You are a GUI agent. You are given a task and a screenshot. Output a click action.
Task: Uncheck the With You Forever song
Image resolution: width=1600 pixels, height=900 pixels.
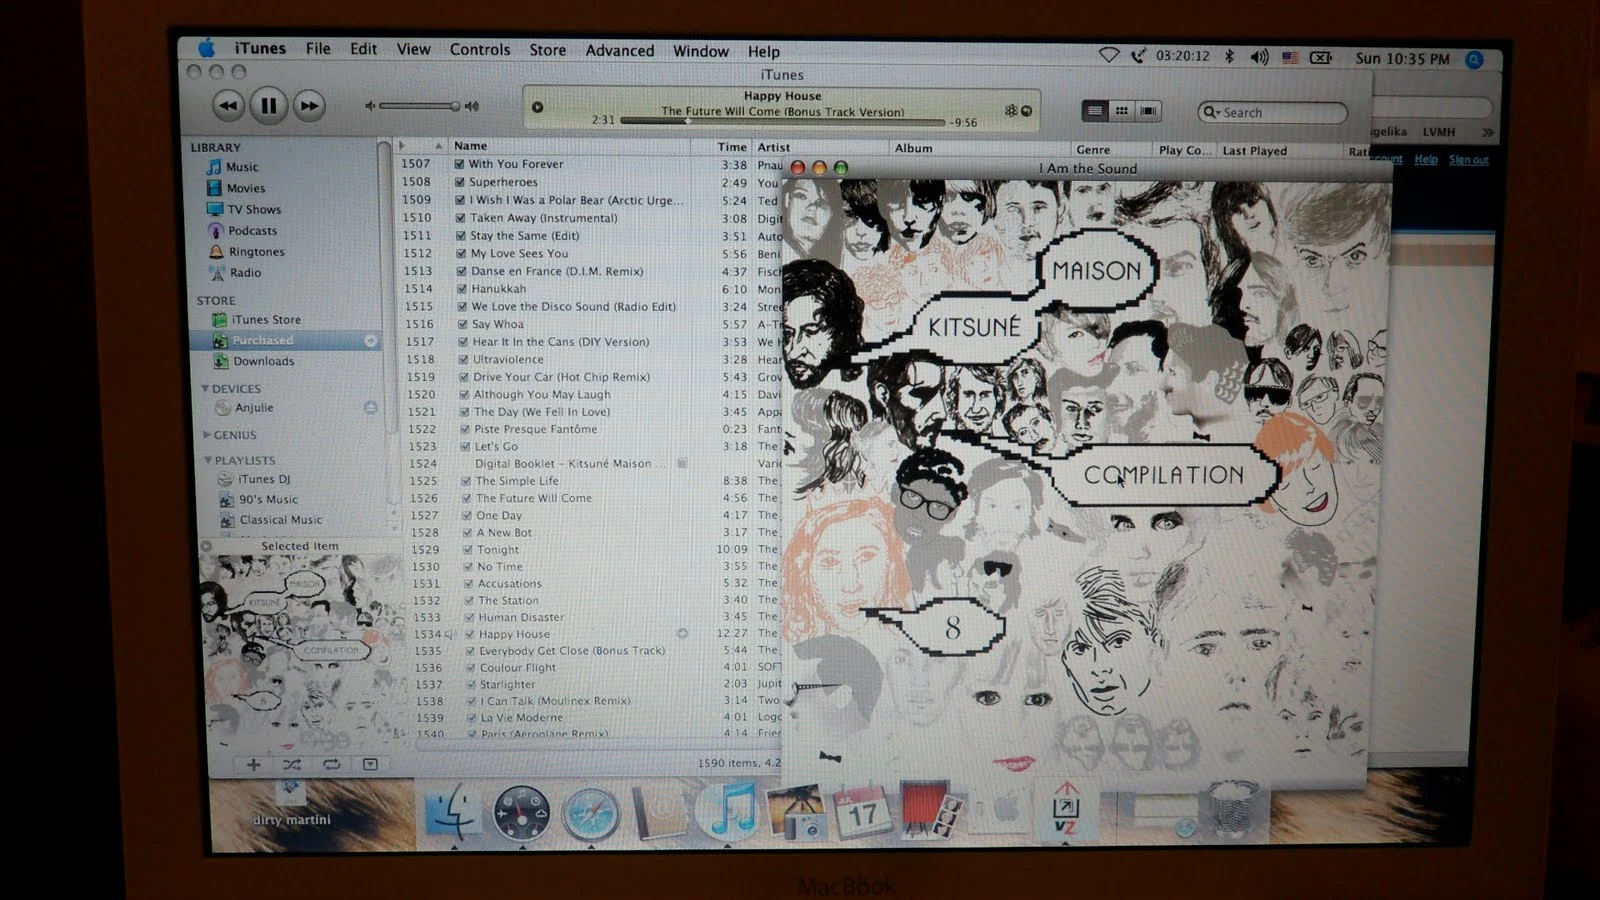point(459,164)
